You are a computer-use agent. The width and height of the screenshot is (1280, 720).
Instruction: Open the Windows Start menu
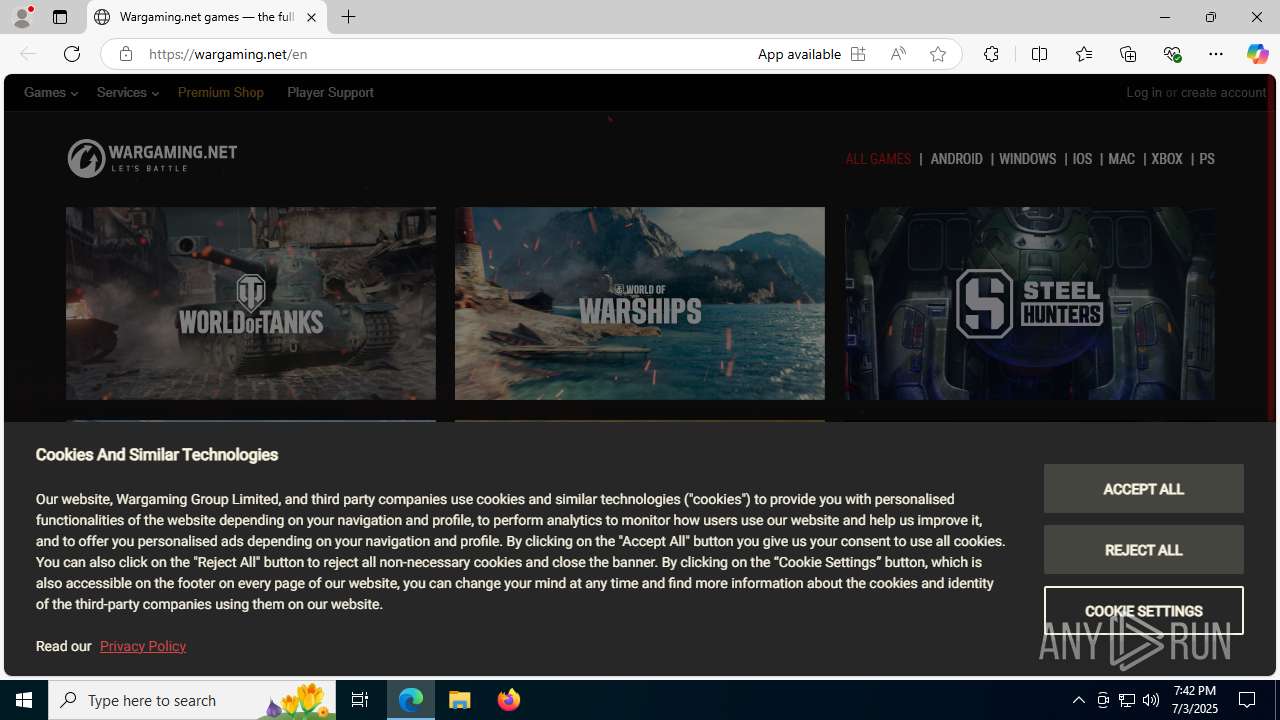[24, 700]
